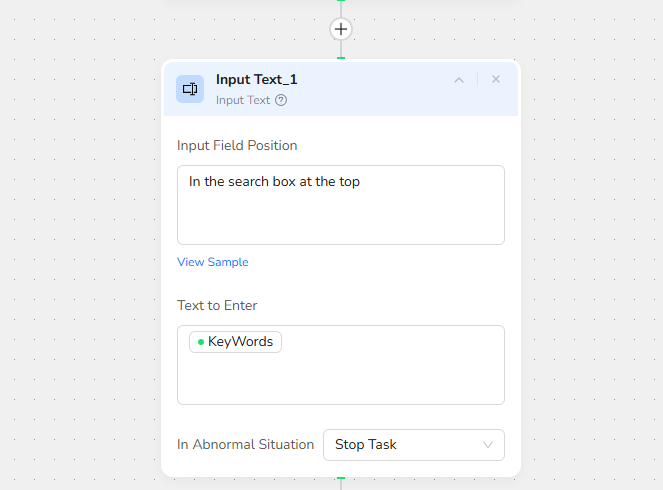Screen dimensions: 663x490
Task: Click the plus button above the node
Action: pyautogui.click(x=341, y=29)
